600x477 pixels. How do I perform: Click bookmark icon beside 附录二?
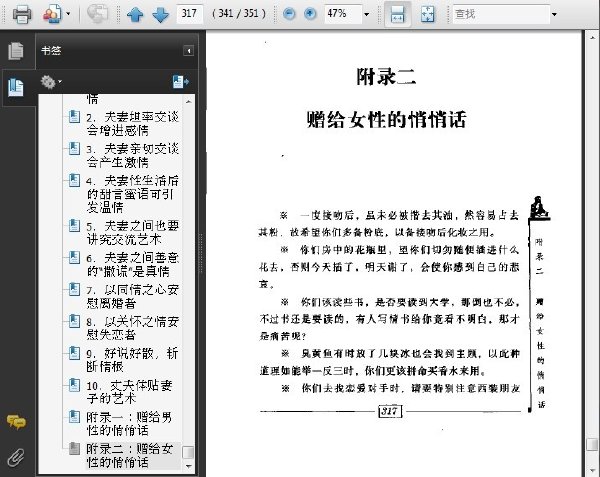click(x=74, y=449)
